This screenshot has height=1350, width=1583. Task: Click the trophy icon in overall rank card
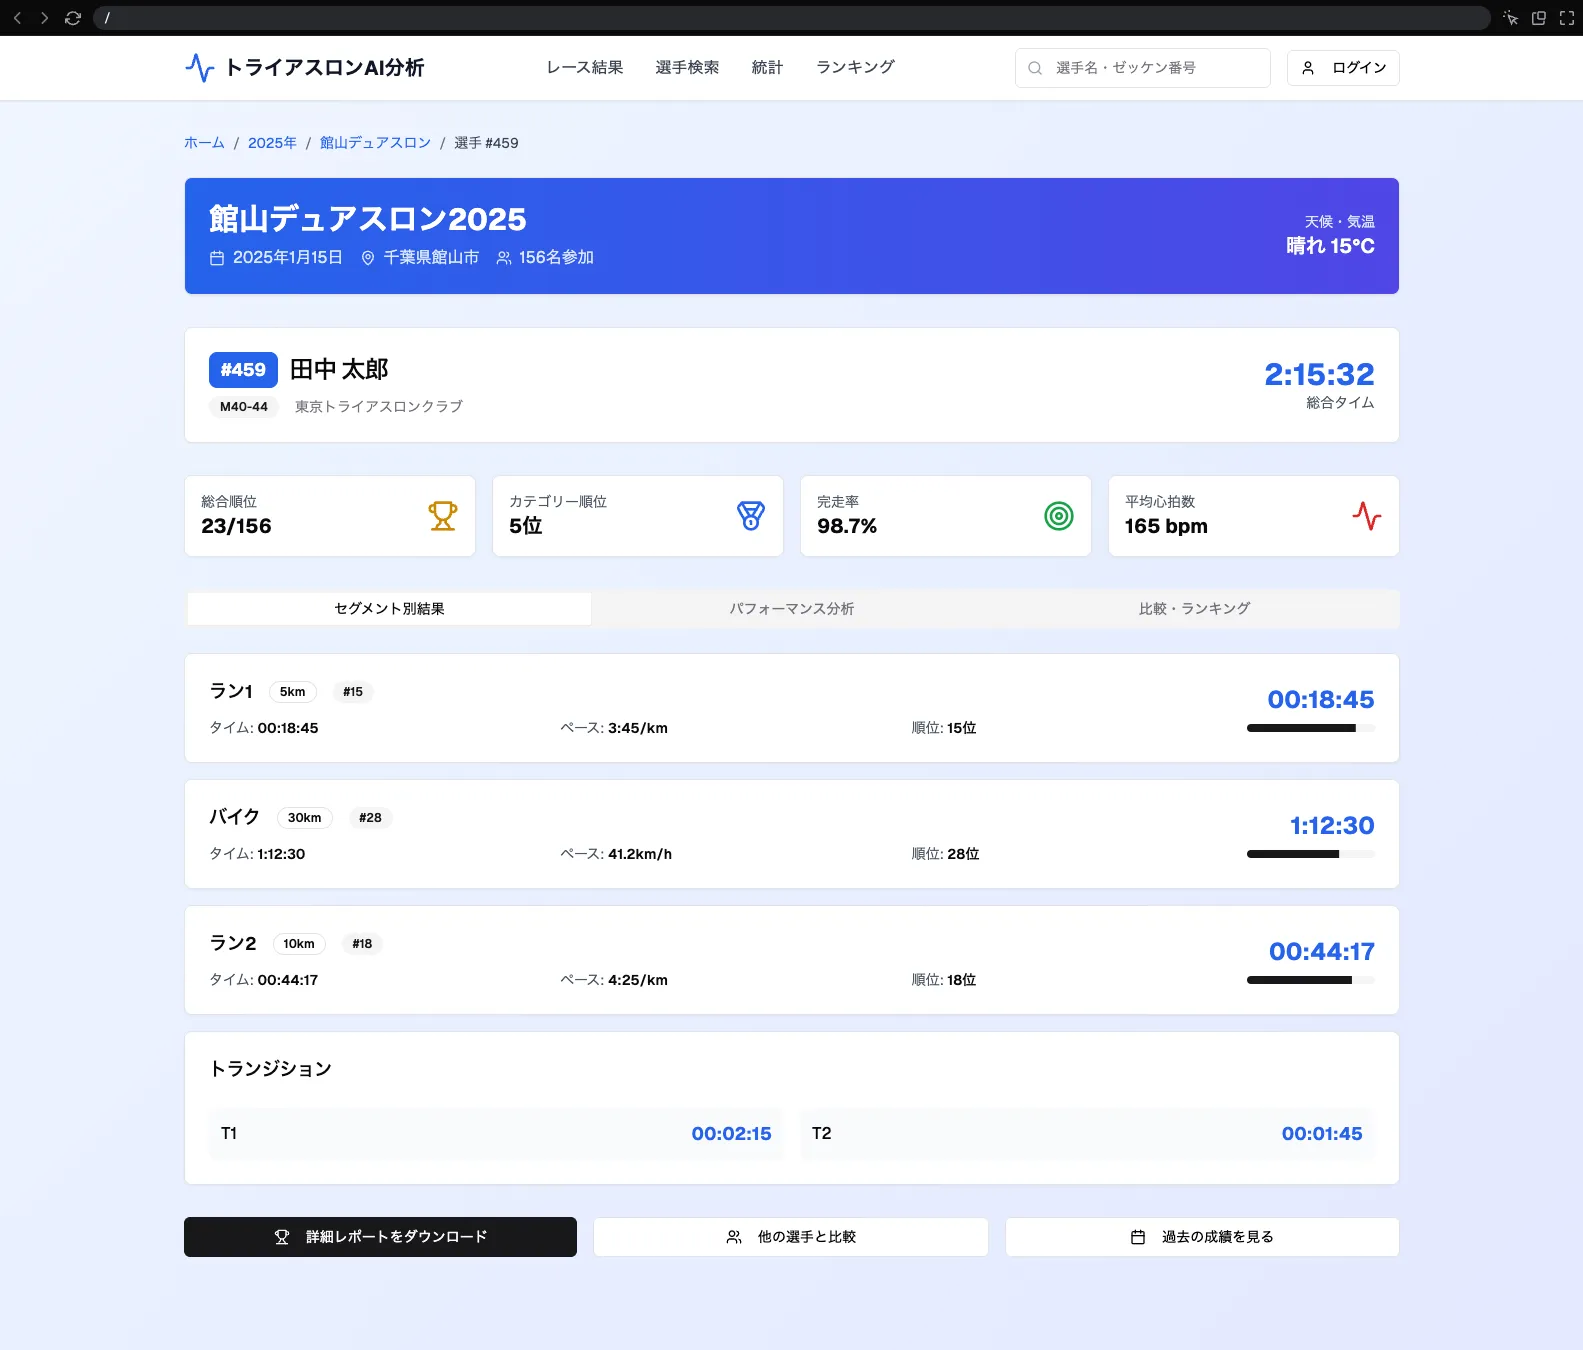[x=442, y=516]
